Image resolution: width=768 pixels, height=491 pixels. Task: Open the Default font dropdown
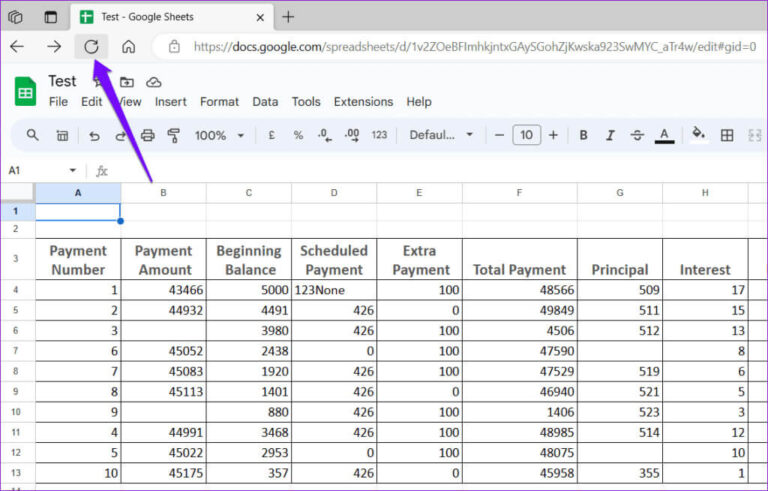(441, 135)
